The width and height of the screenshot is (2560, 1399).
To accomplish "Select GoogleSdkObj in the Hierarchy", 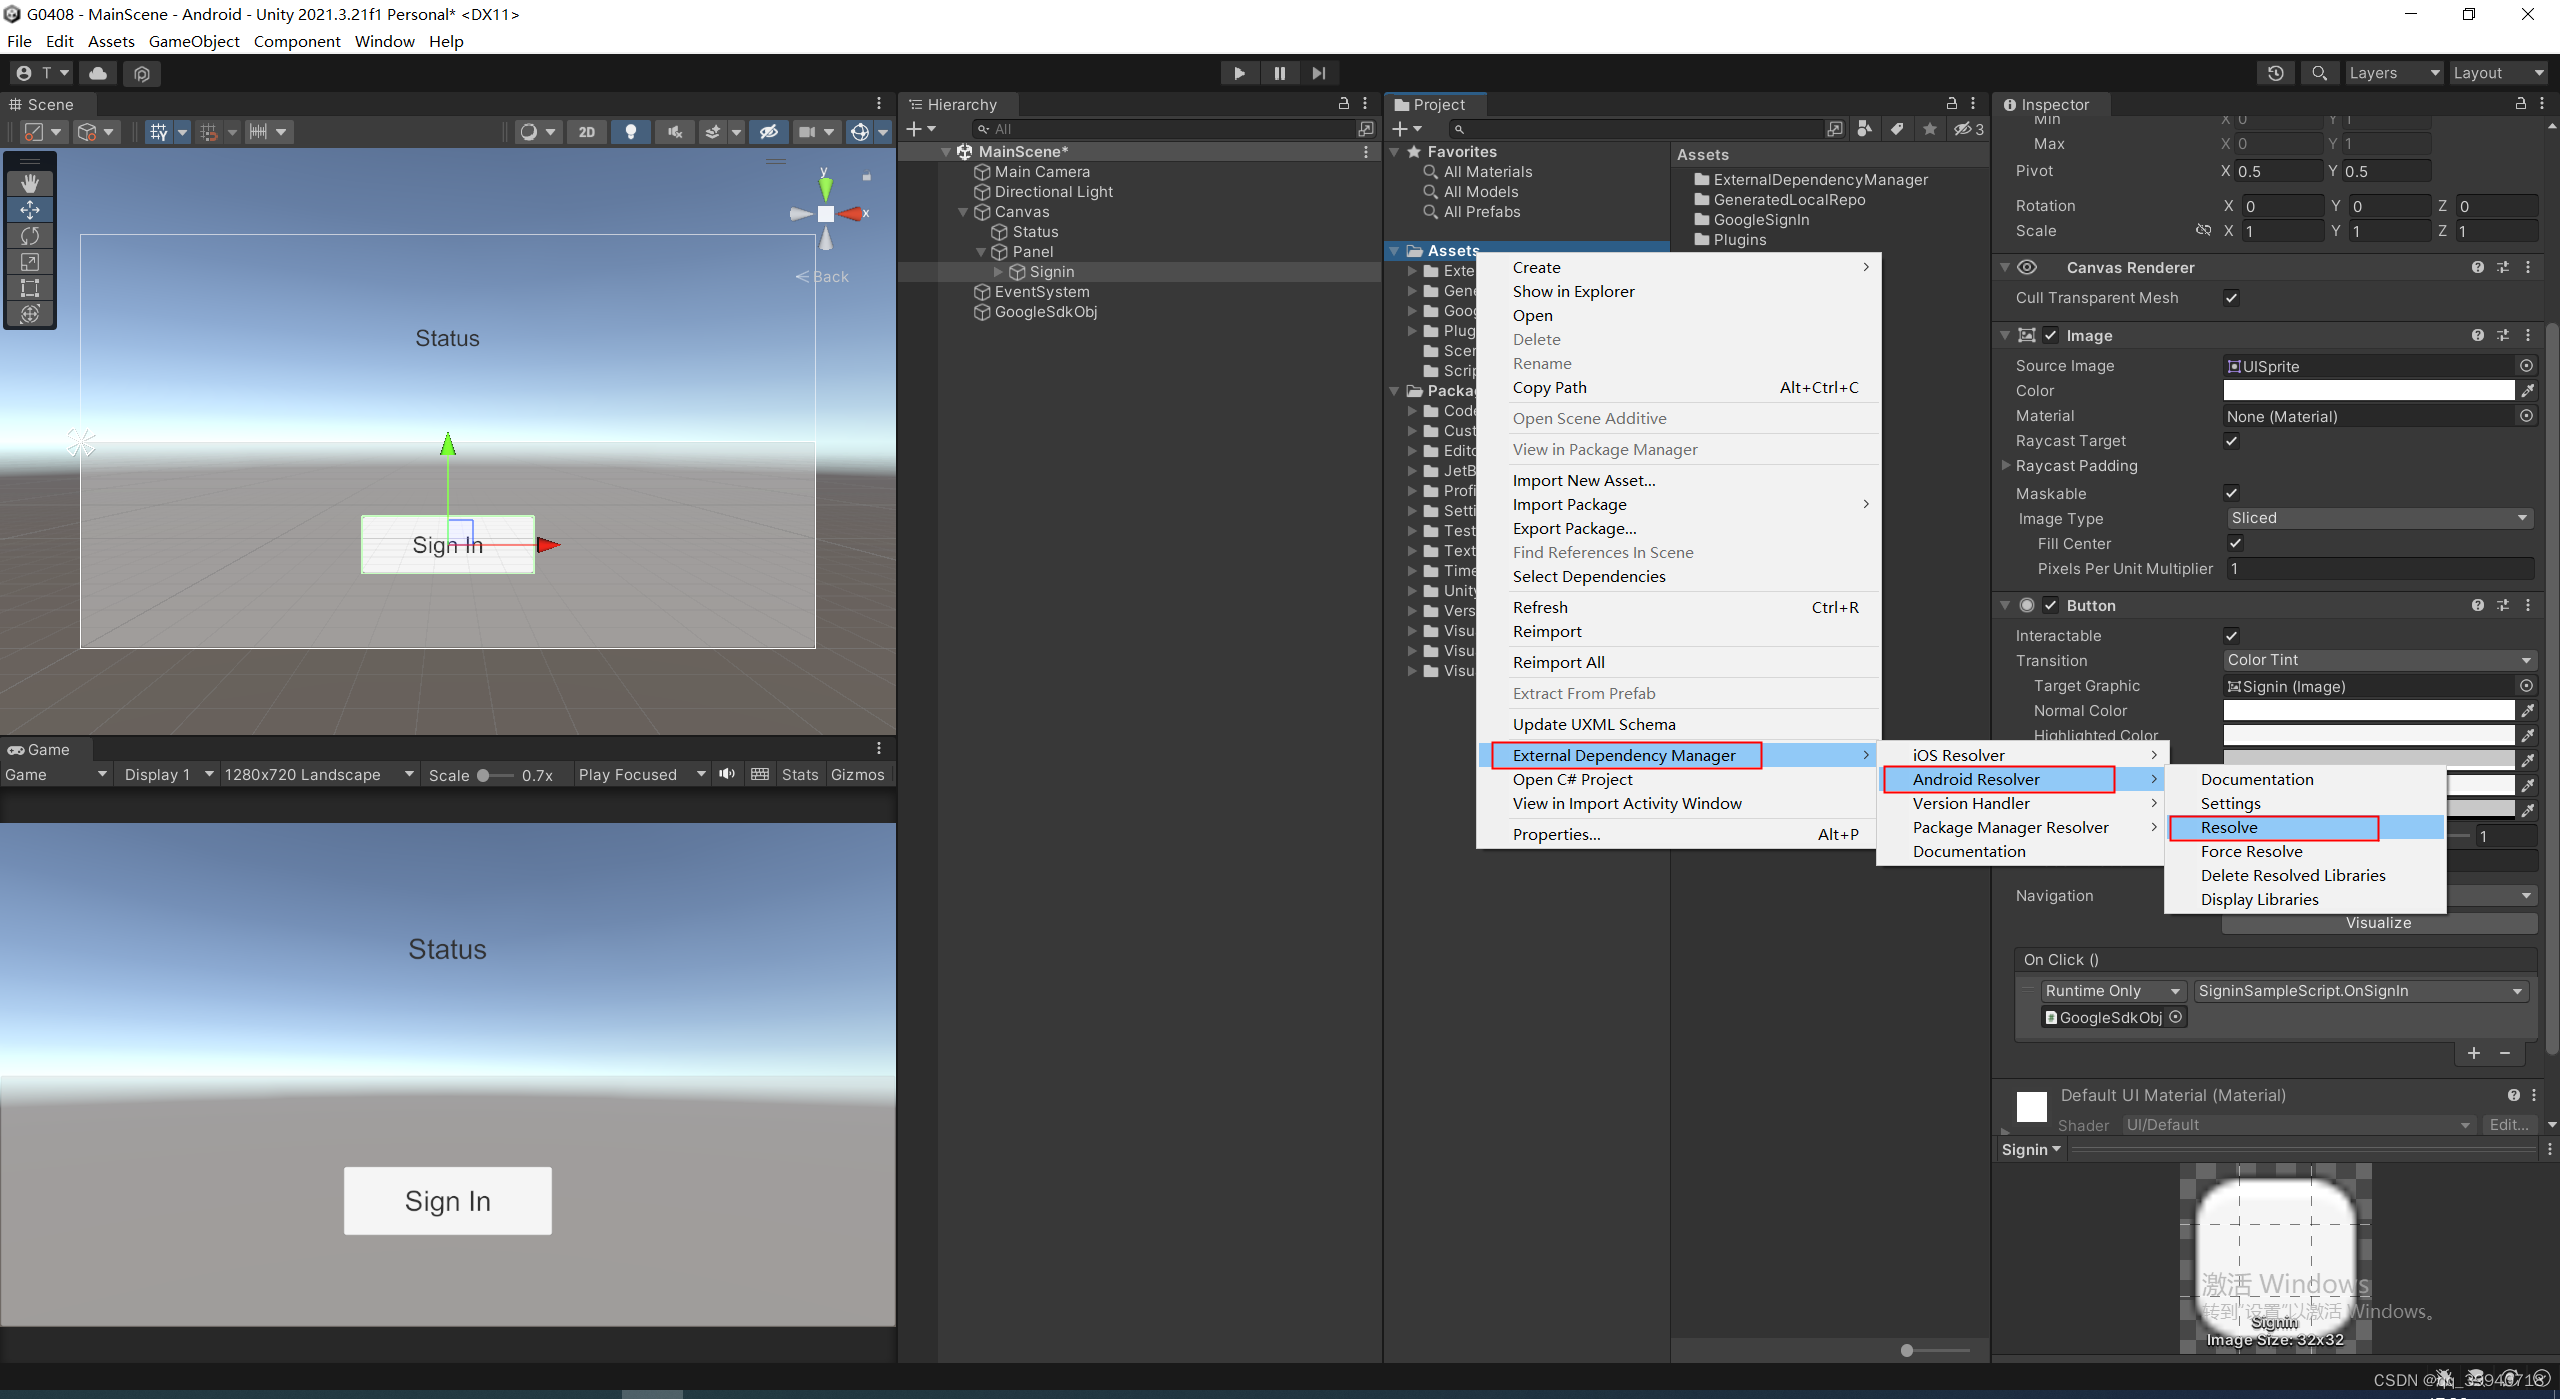I will (x=1045, y=312).
